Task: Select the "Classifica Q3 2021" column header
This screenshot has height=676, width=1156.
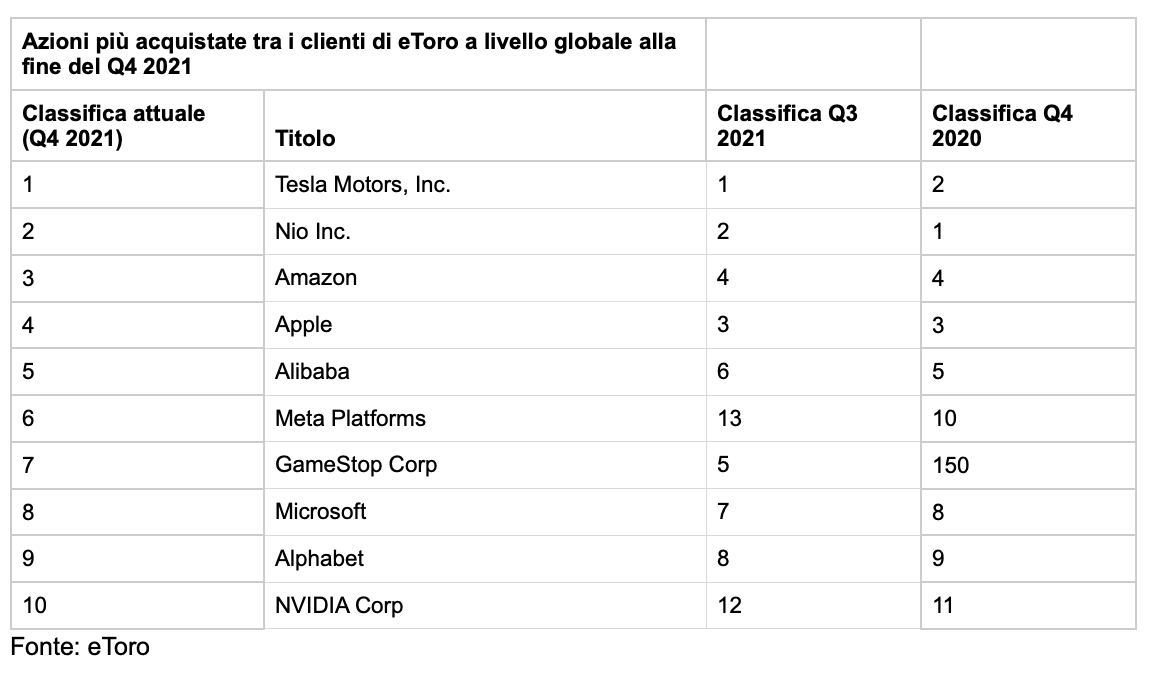Action: [x=788, y=125]
